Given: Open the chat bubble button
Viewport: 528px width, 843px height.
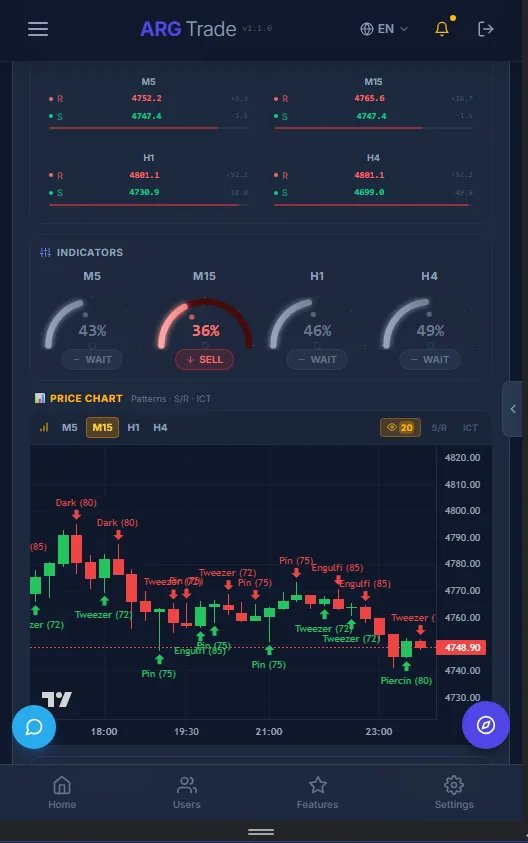Looking at the screenshot, I should tap(34, 727).
